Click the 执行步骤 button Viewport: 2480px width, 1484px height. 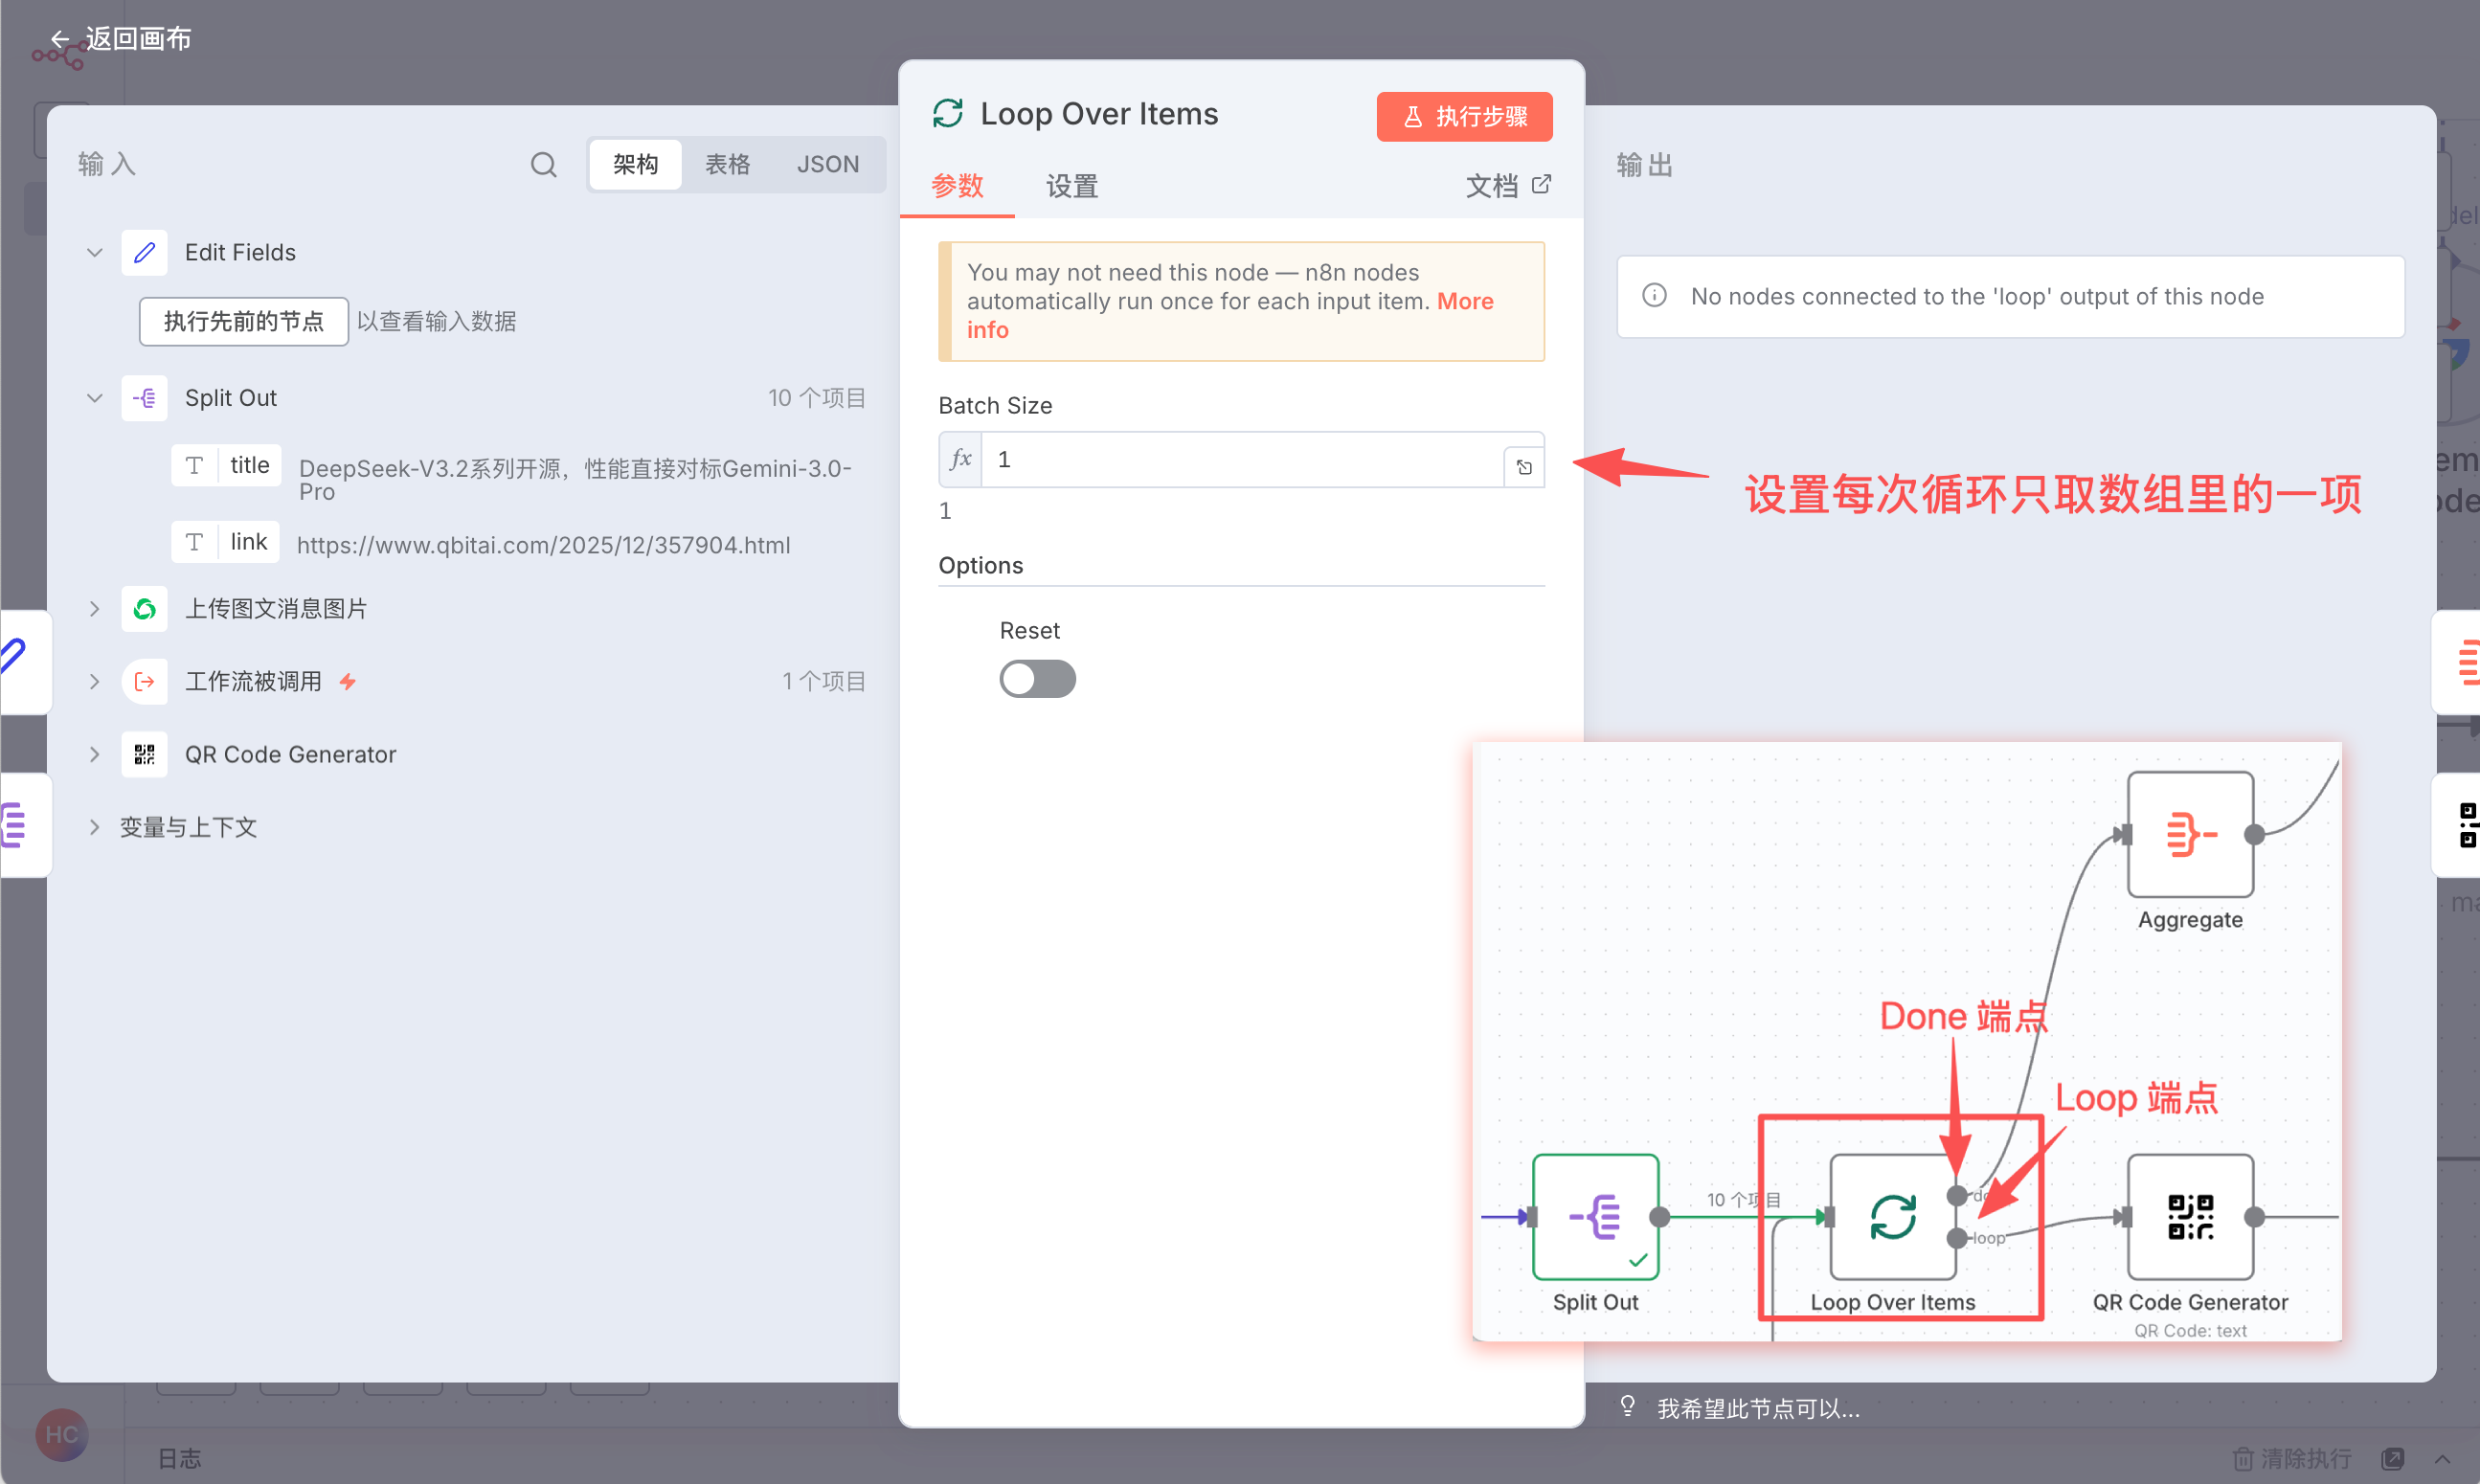point(1464,116)
